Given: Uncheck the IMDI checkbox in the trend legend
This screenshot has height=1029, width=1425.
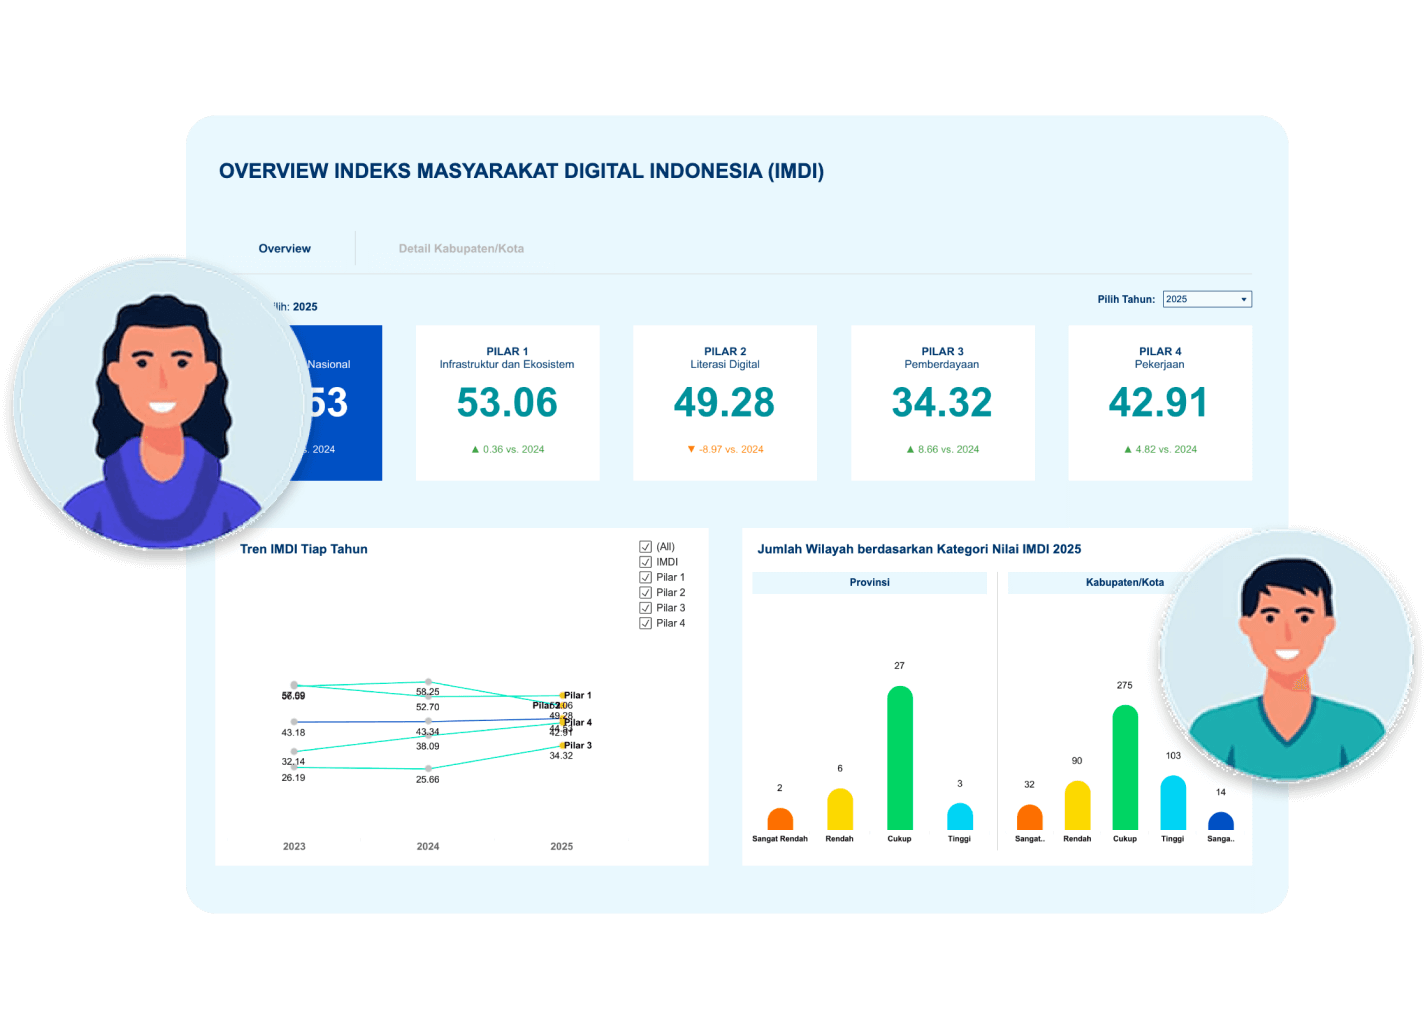Looking at the screenshot, I should [x=645, y=562].
